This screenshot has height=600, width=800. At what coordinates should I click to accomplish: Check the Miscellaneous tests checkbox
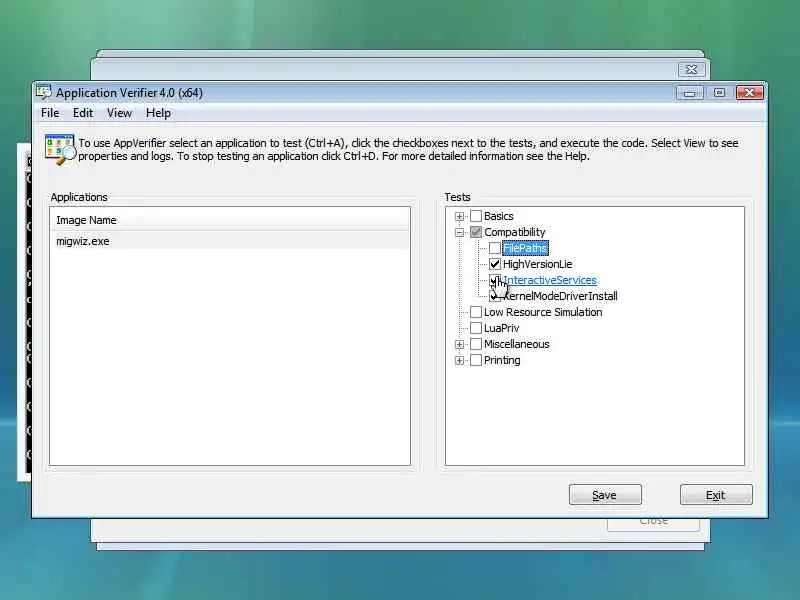(476, 344)
